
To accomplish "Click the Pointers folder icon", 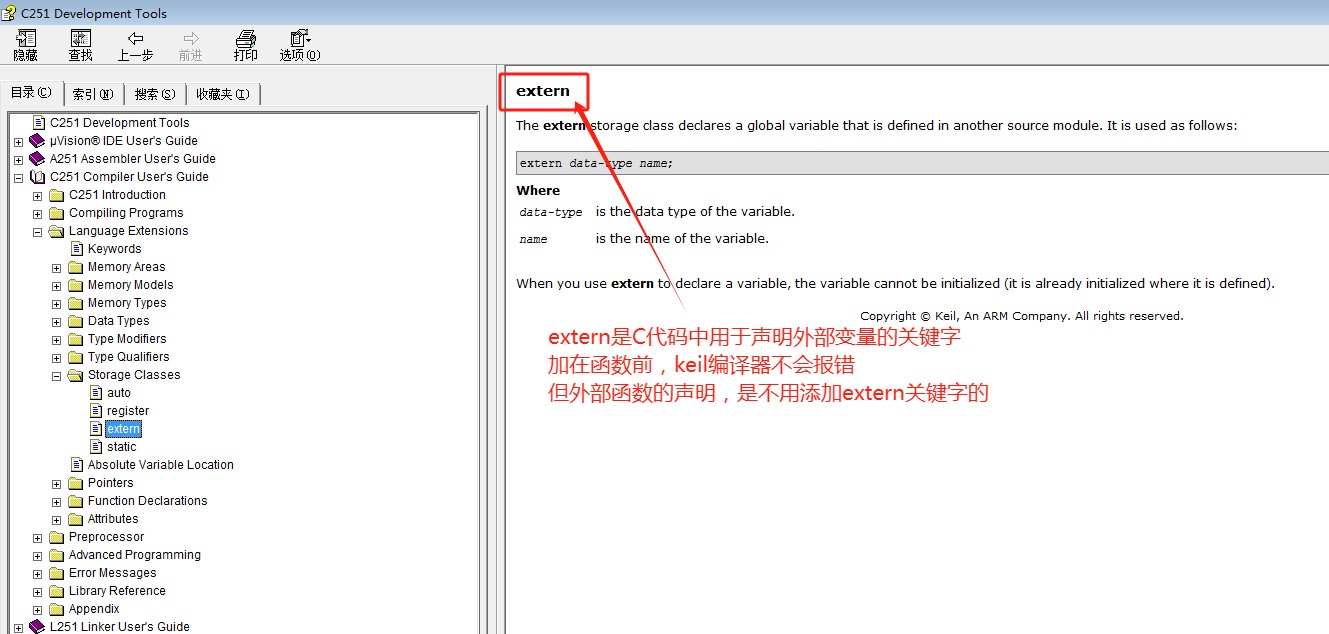I will point(75,483).
